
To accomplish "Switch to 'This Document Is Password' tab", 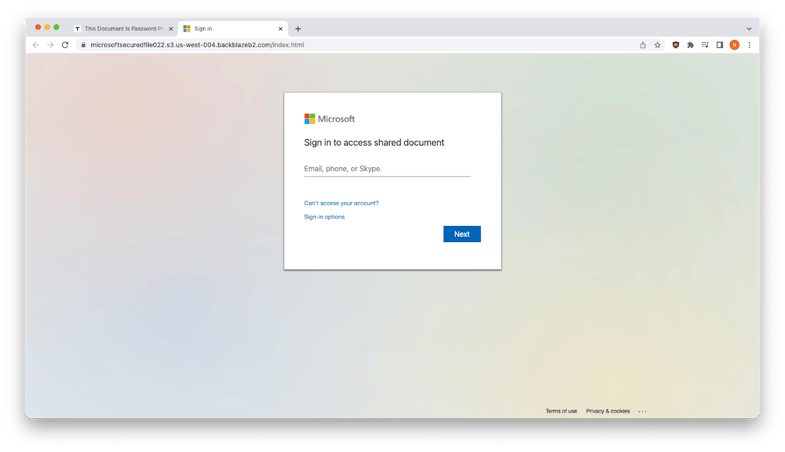I will [124, 29].
